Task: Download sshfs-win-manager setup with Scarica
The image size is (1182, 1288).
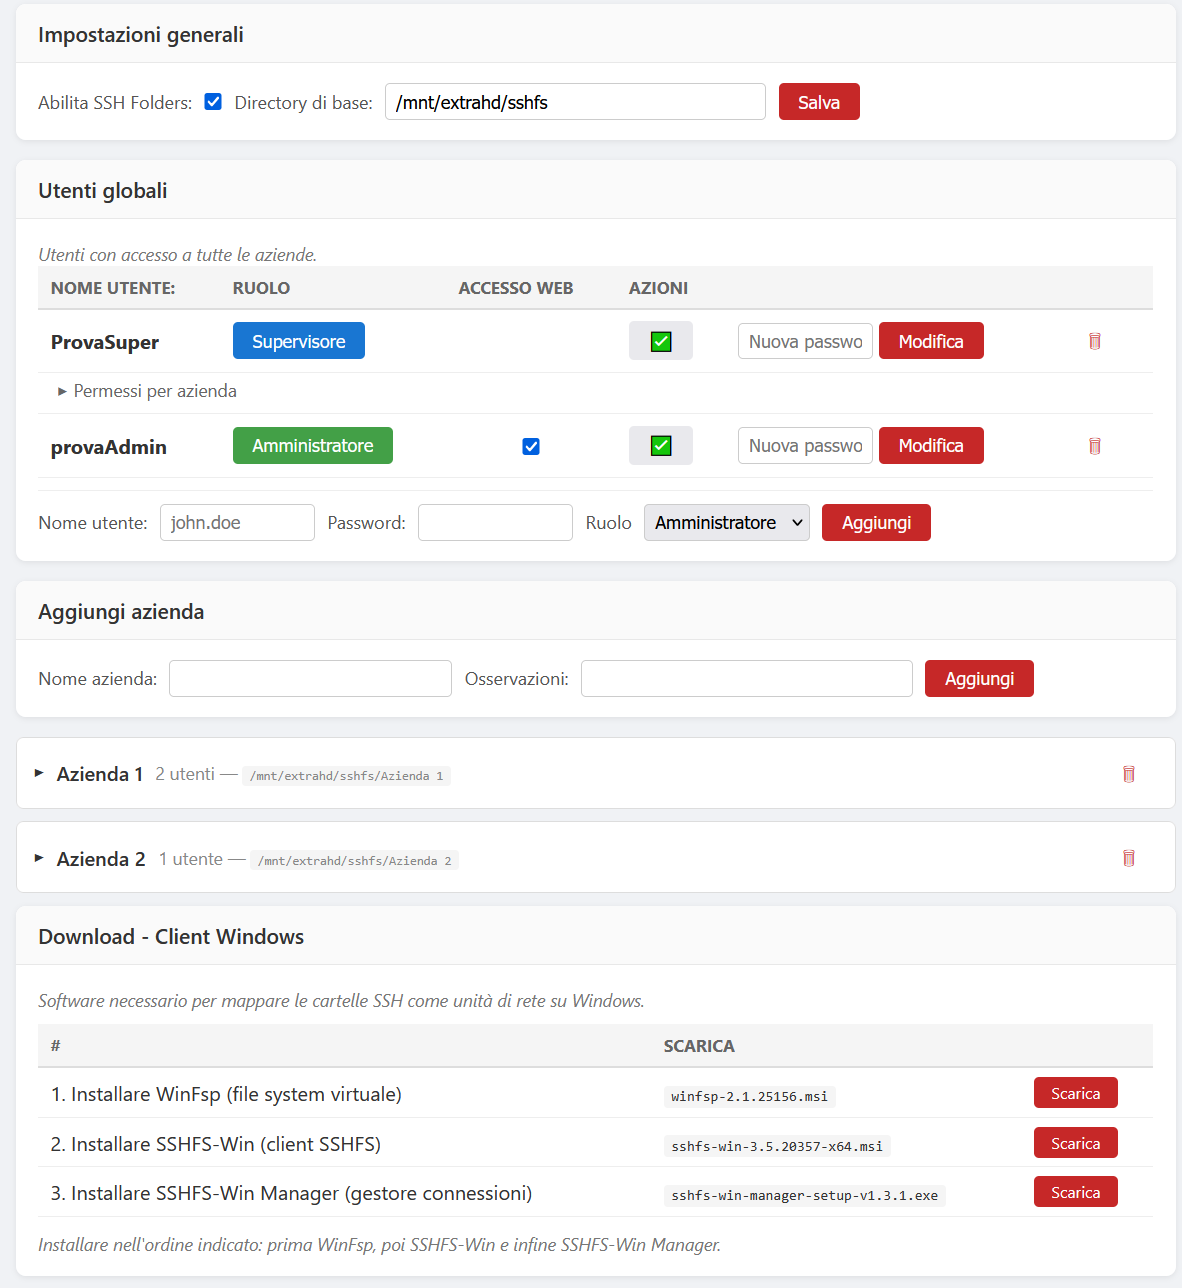Action: tap(1075, 1193)
